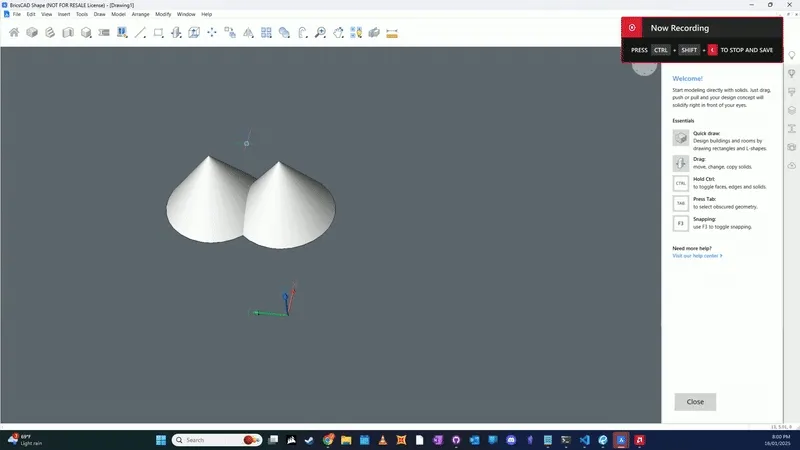Click the Drag icon in Essentials list

tap(681, 163)
